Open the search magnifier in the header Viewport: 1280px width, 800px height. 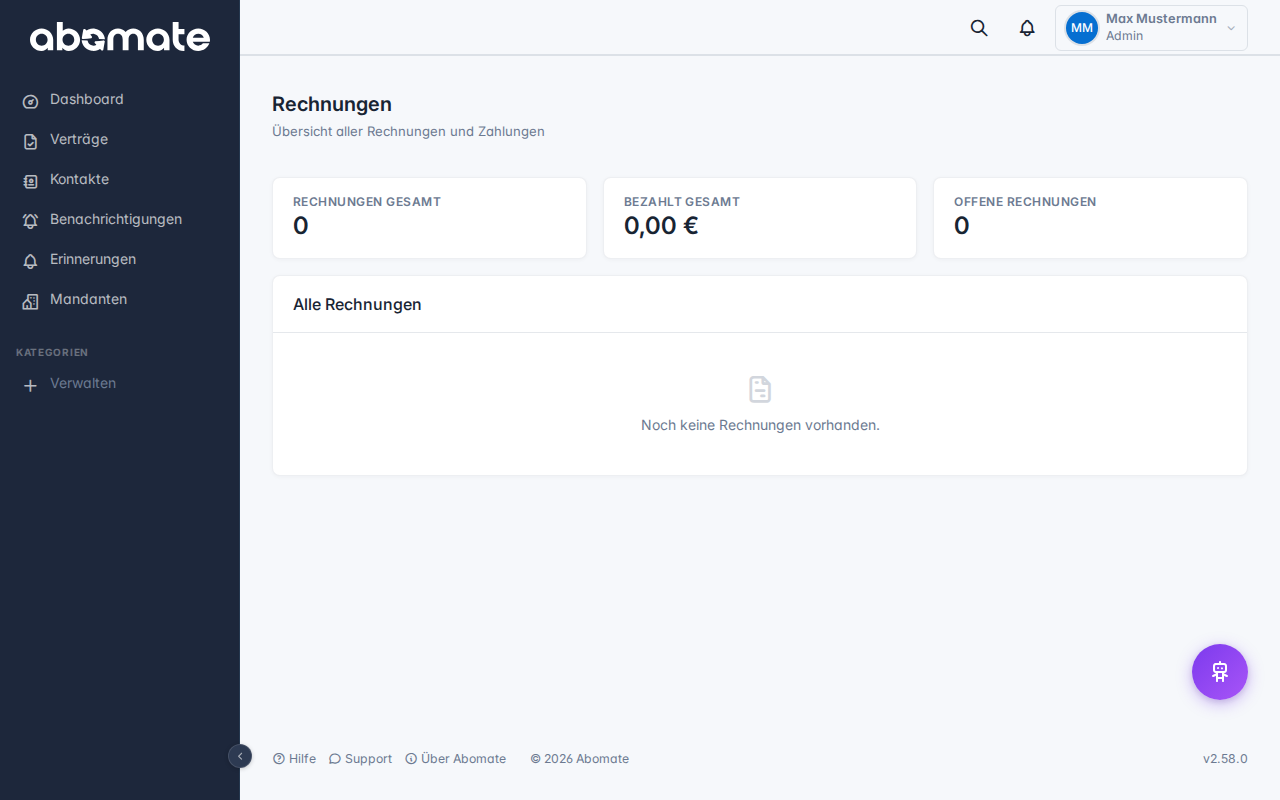(978, 28)
